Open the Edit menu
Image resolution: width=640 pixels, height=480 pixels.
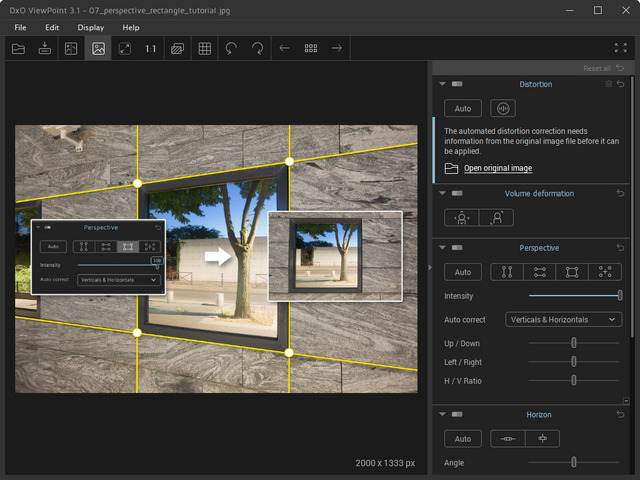[52, 27]
